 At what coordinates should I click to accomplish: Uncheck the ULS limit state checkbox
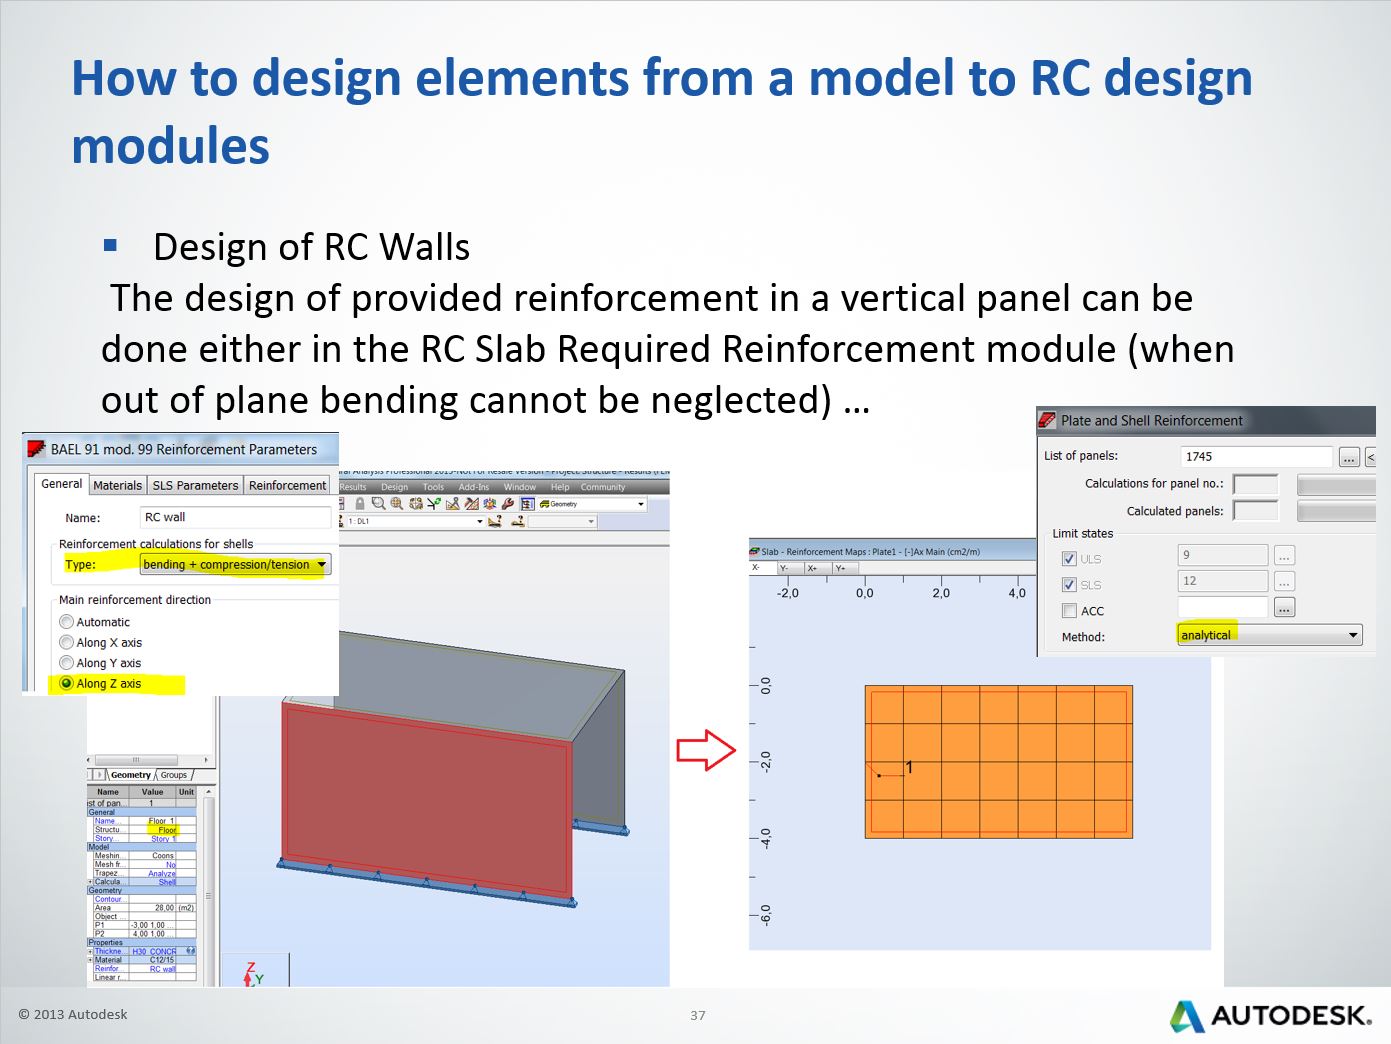click(x=1071, y=558)
